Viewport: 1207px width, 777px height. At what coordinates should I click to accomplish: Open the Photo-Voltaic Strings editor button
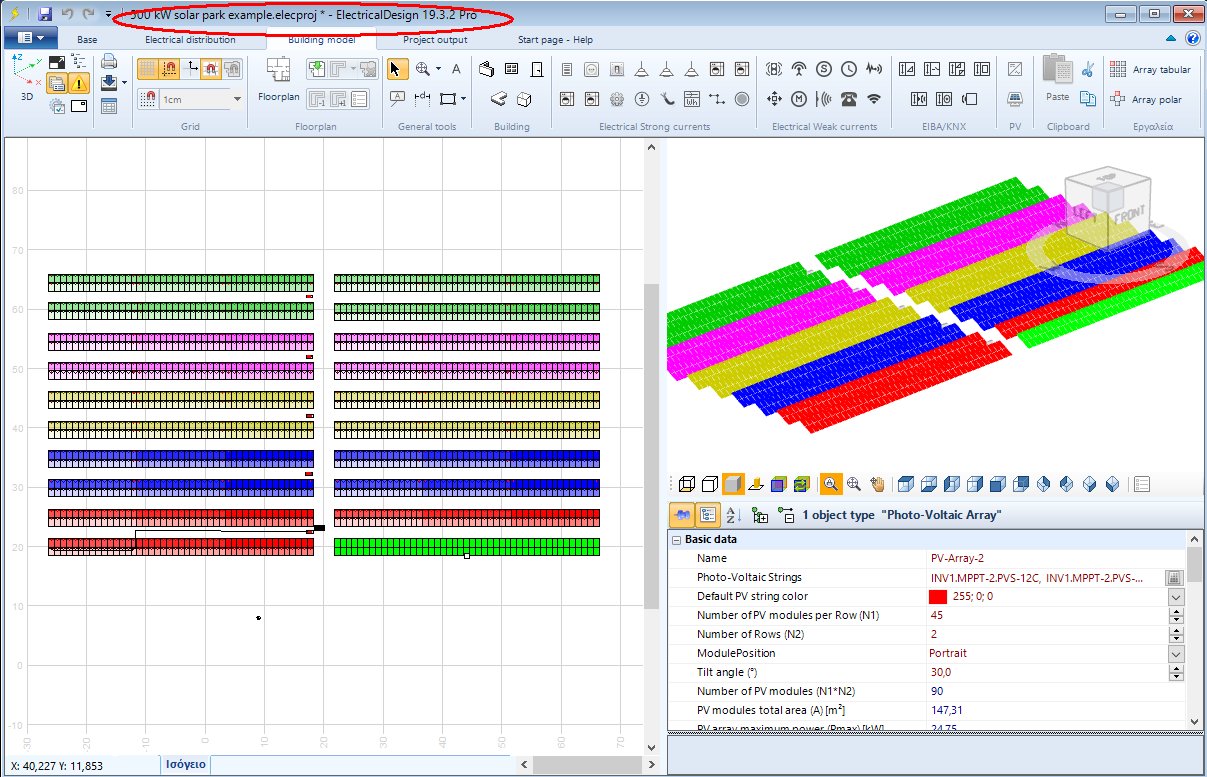1172,577
